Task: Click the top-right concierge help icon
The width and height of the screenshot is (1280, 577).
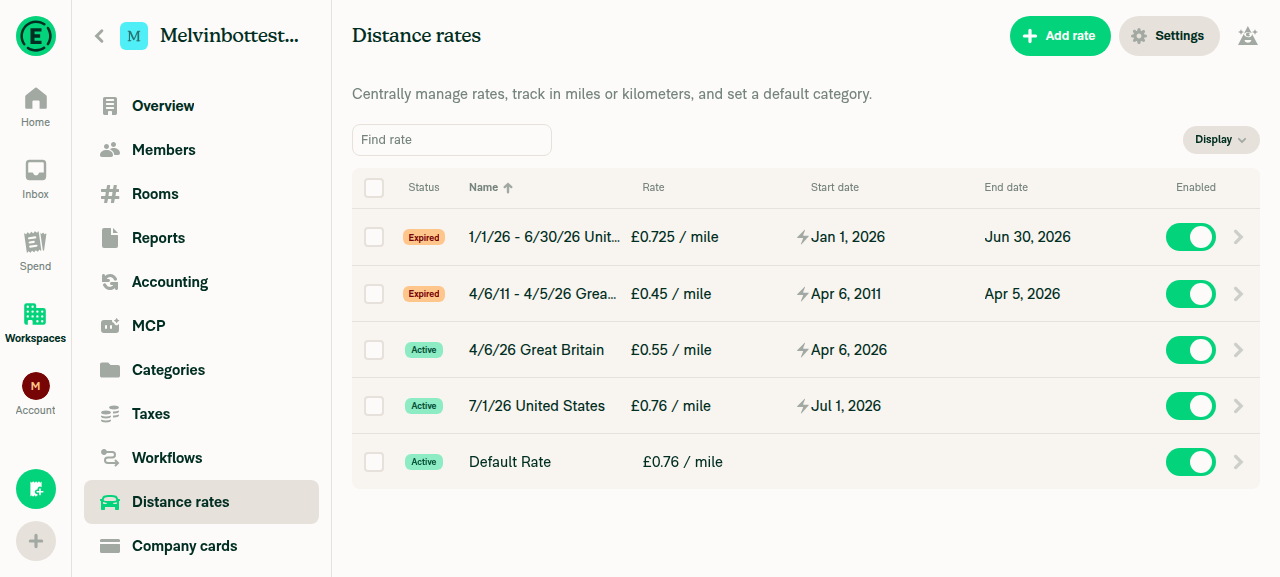Action: [1247, 36]
